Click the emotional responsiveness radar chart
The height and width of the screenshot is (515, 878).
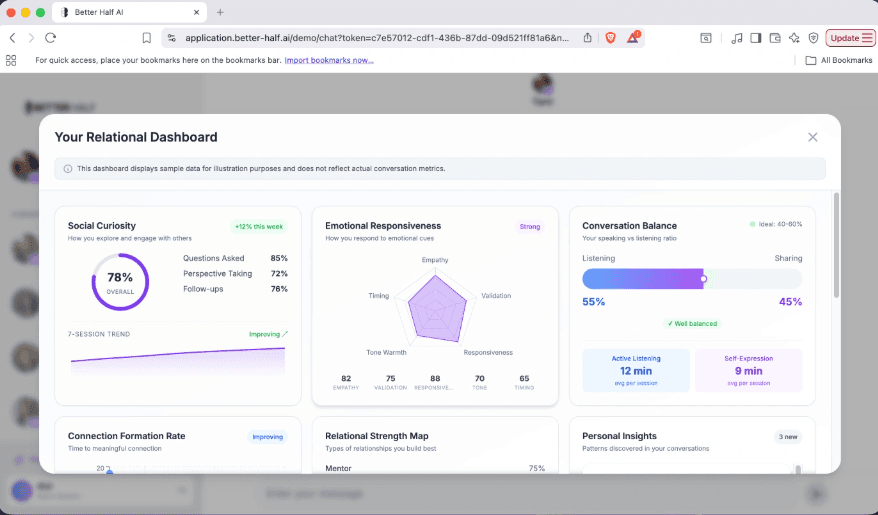436,307
